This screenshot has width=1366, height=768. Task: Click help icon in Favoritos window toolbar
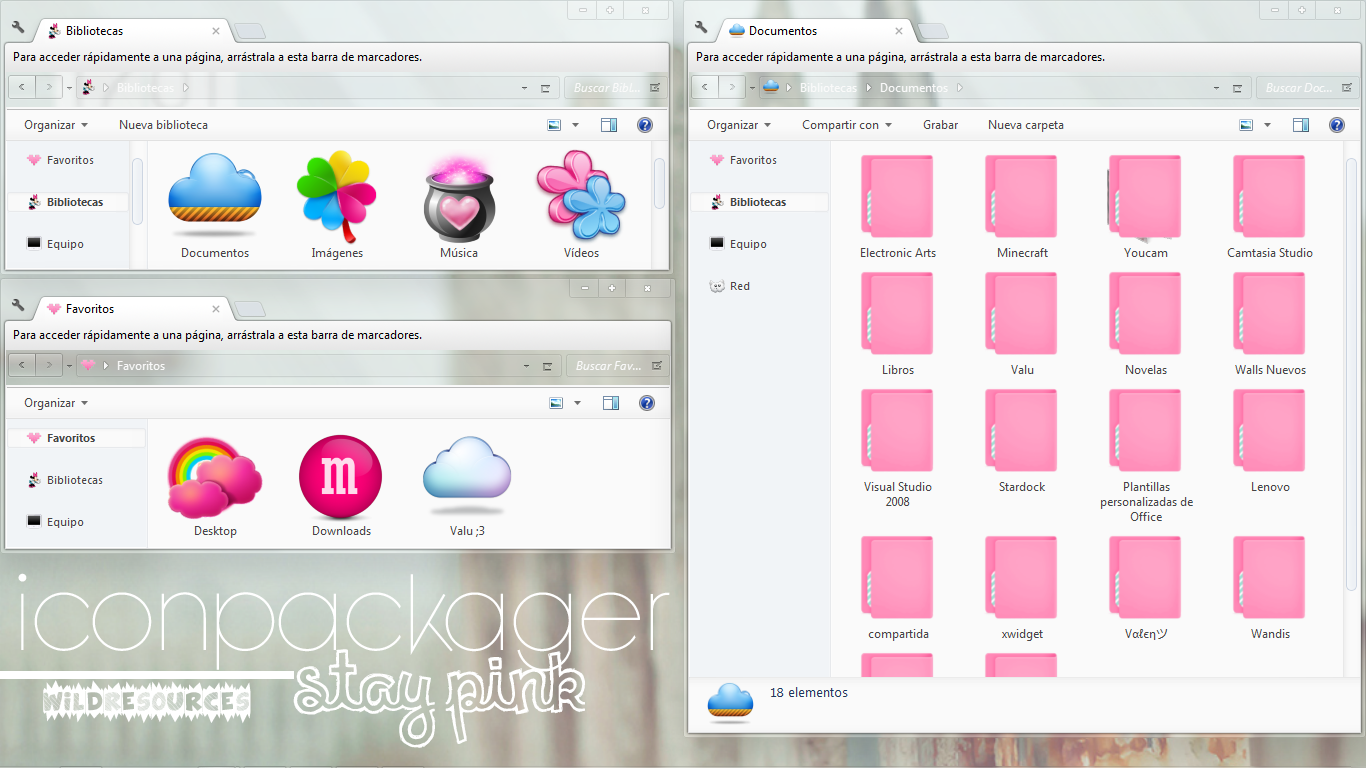click(x=647, y=403)
